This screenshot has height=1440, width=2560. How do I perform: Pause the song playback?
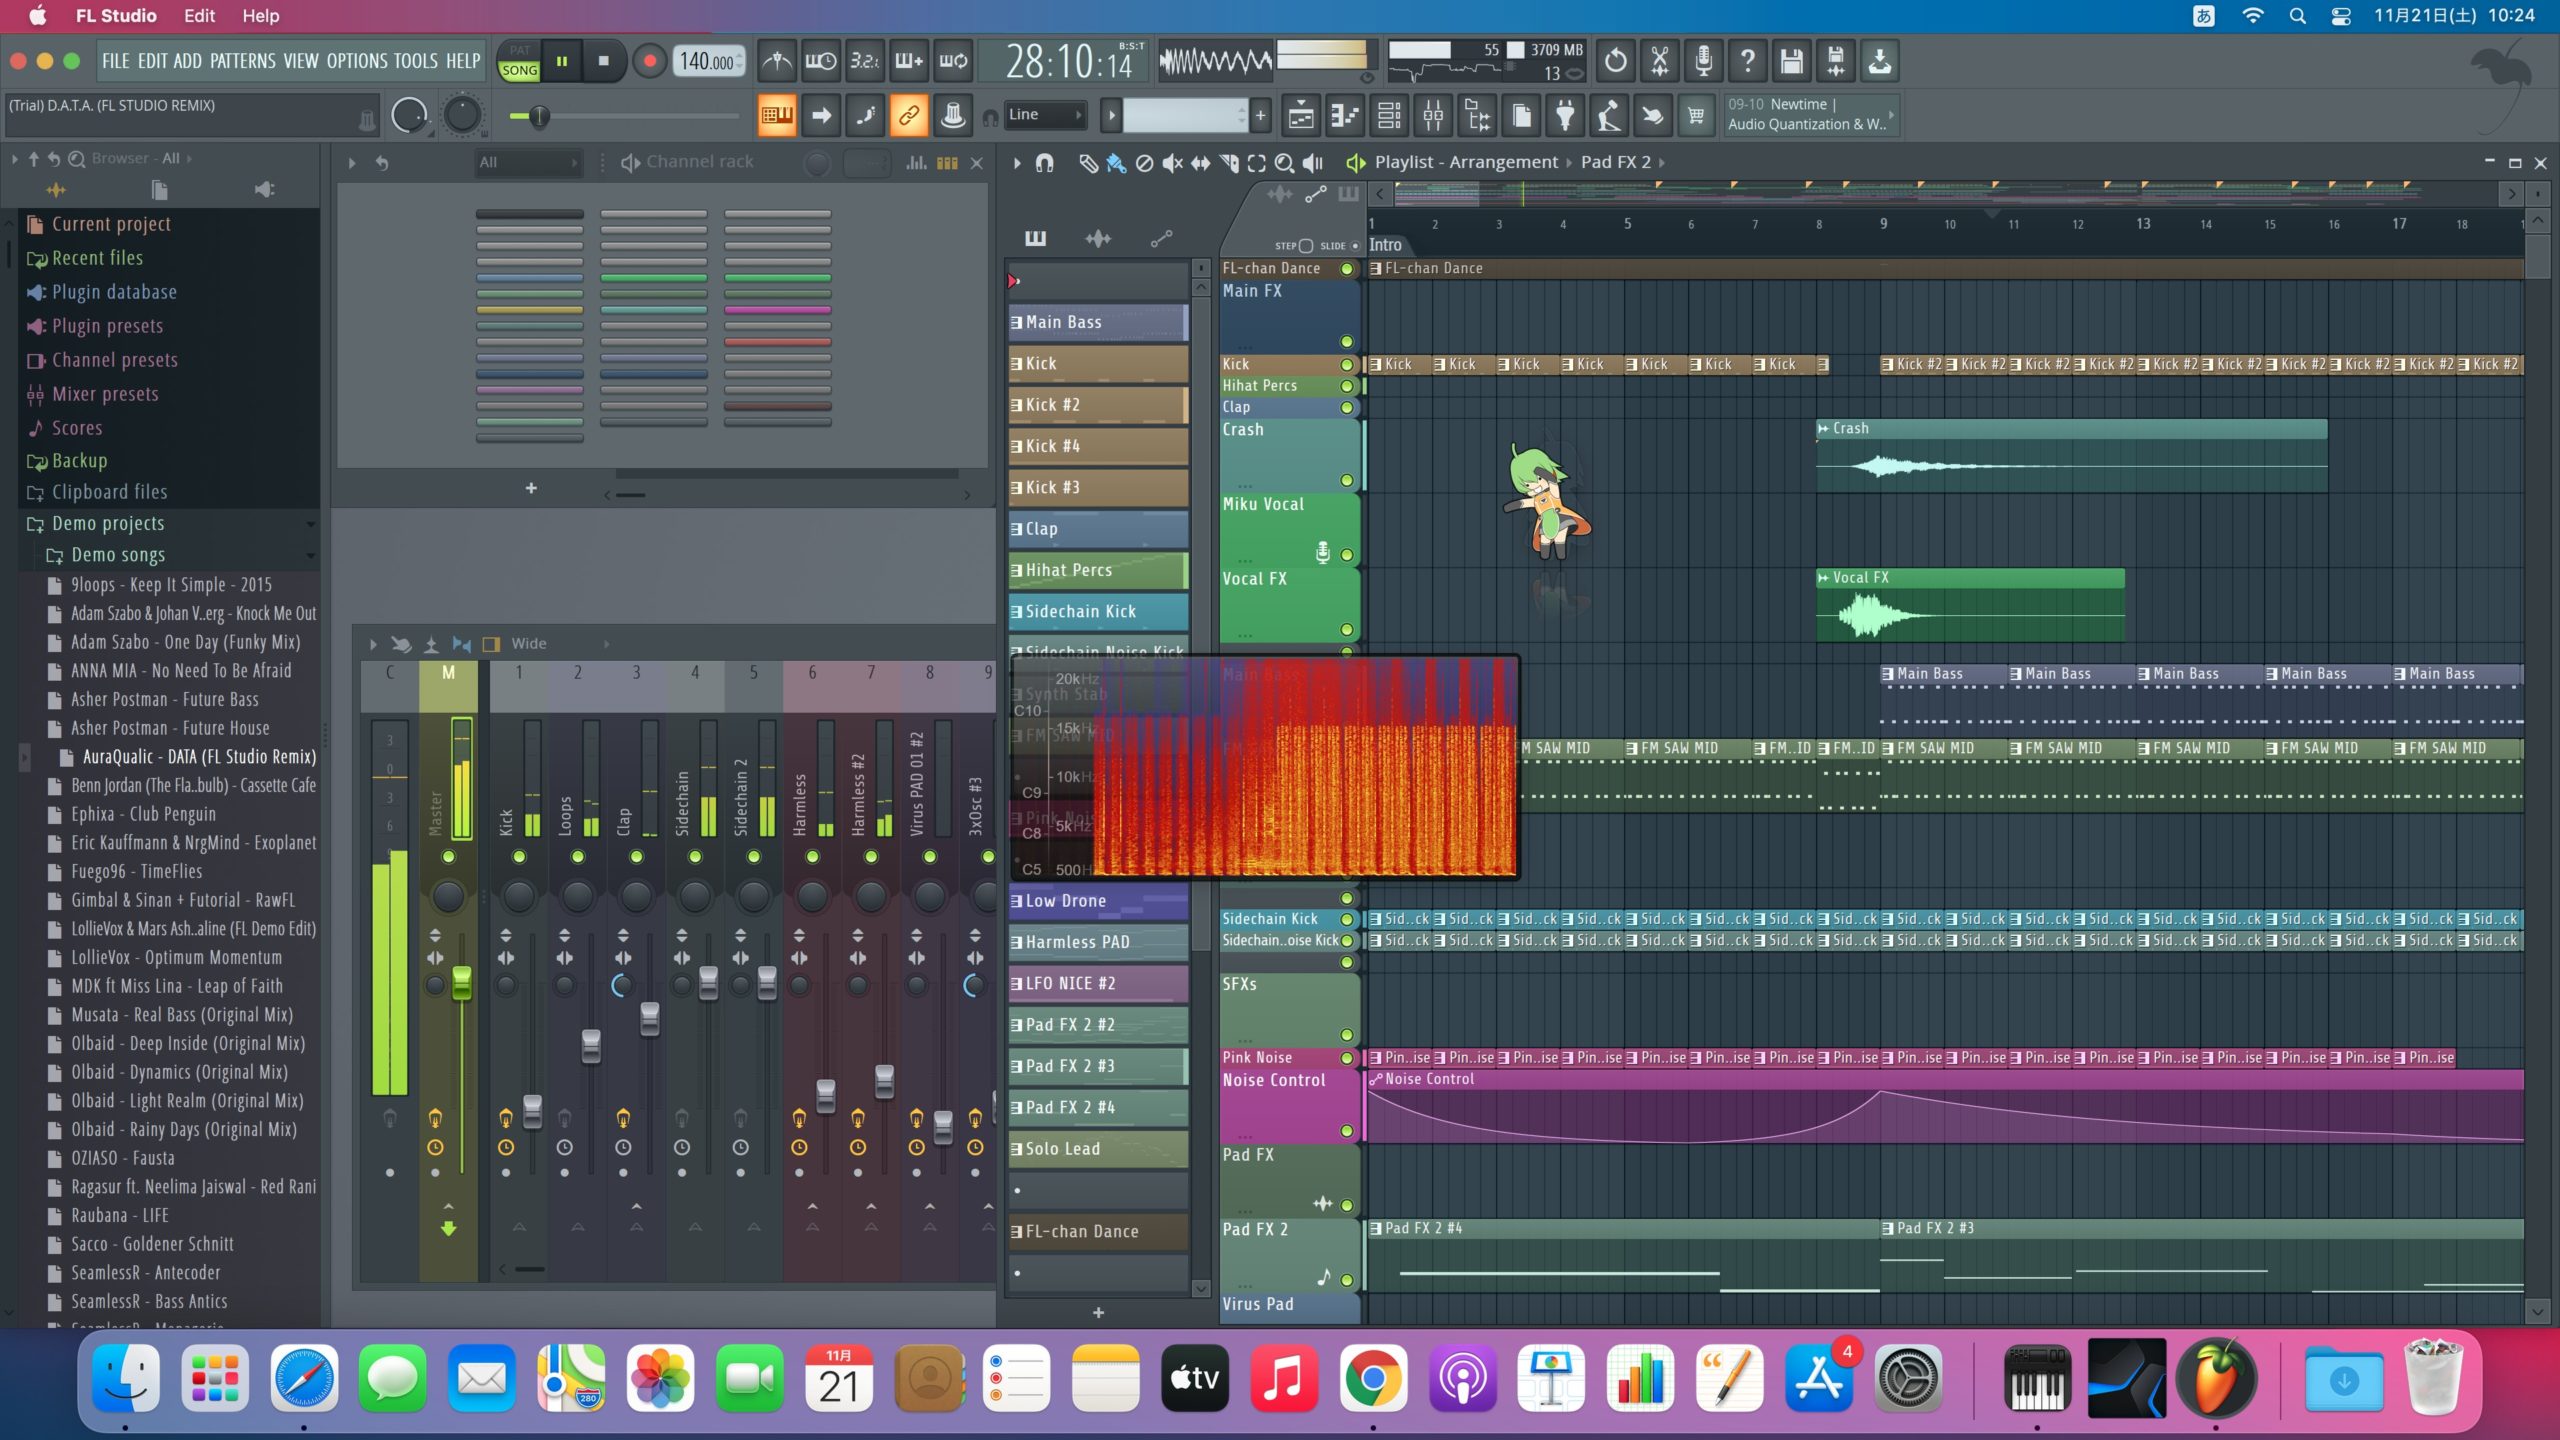click(x=562, y=61)
